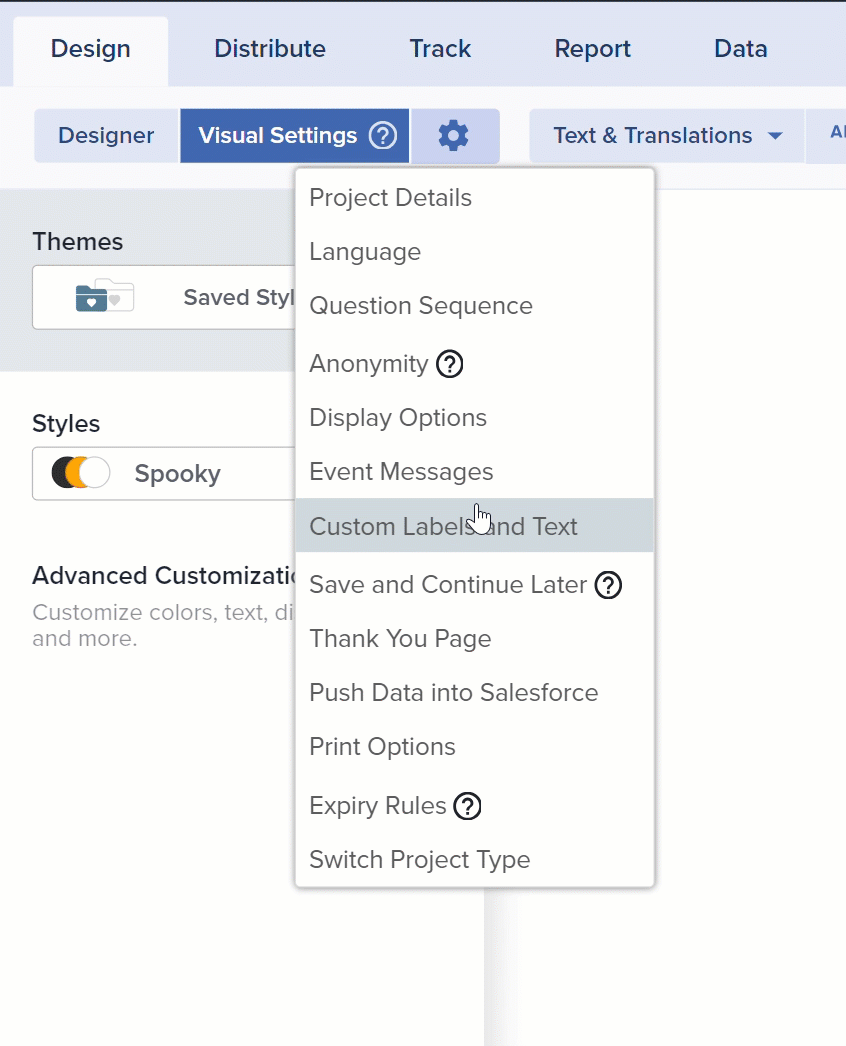
Task: Select the Data tab
Action: coord(740,48)
